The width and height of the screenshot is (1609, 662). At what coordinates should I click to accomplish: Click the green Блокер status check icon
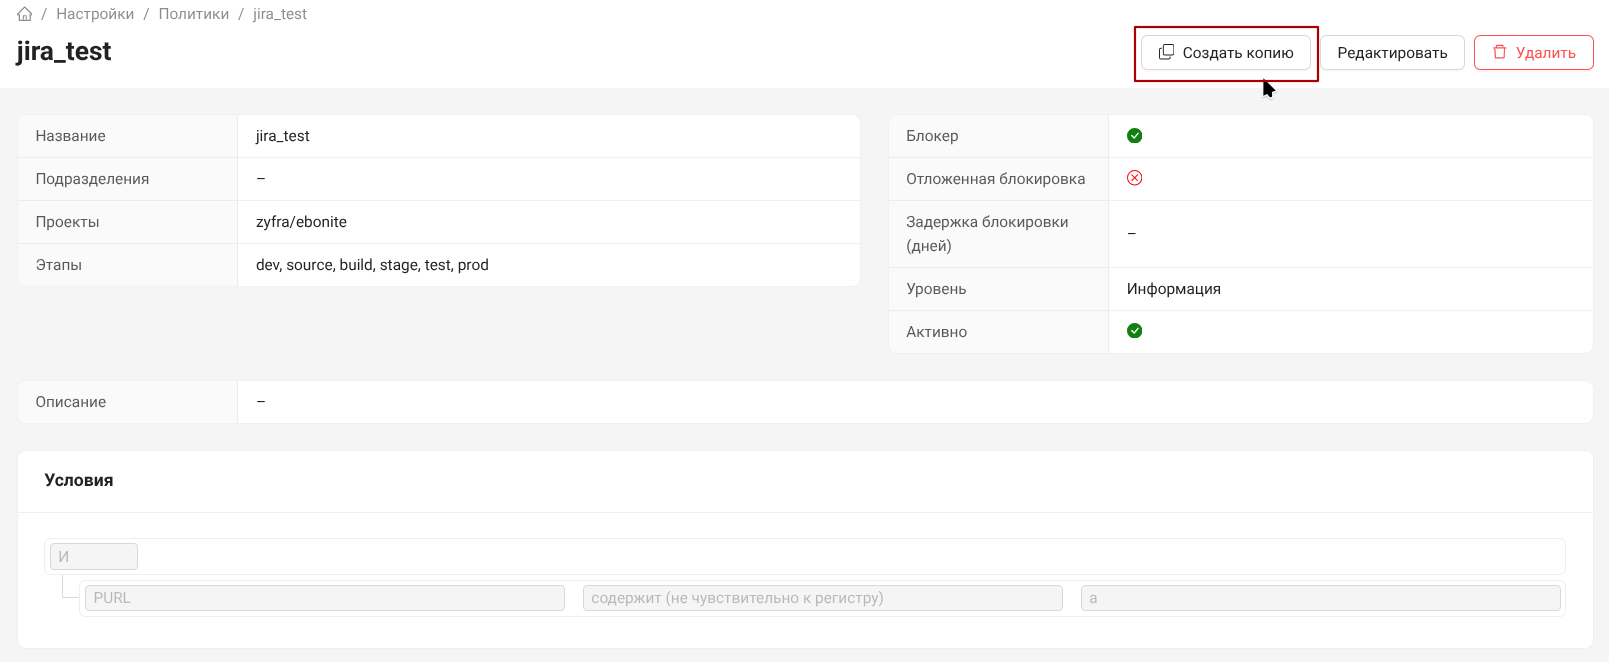point(1134,136)
